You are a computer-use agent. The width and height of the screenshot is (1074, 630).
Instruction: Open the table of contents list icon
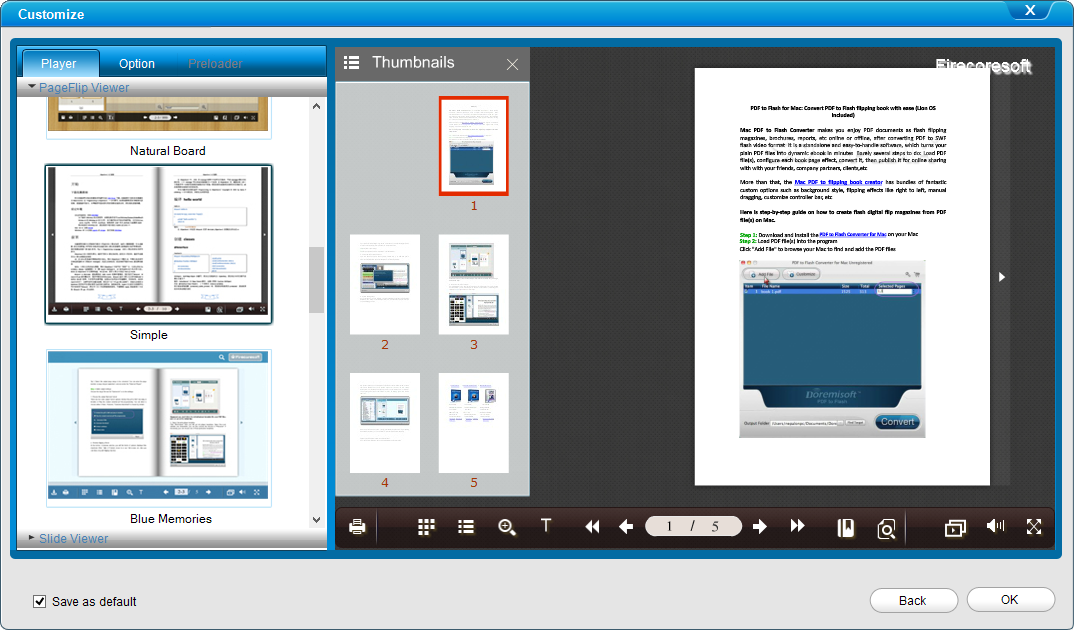[466, 527]
